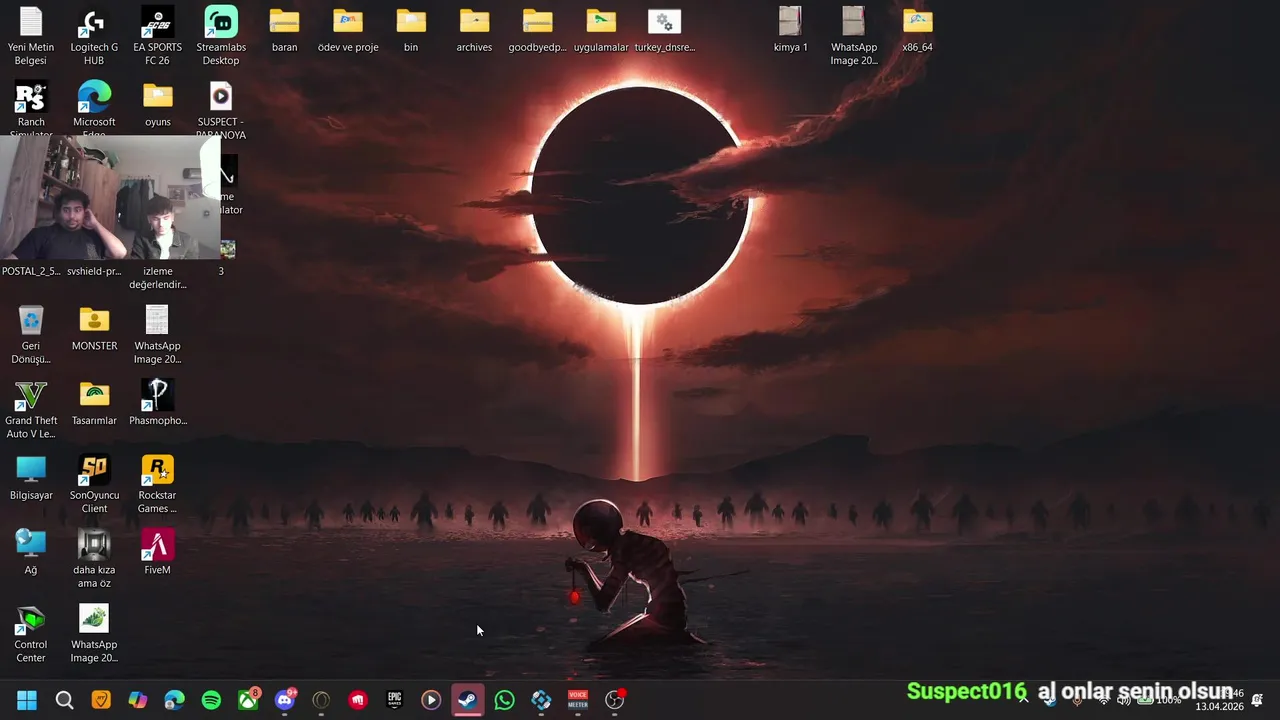Open Epic Games Launcher in taskbar
The image size is (1280, 720).
point(394,700)
